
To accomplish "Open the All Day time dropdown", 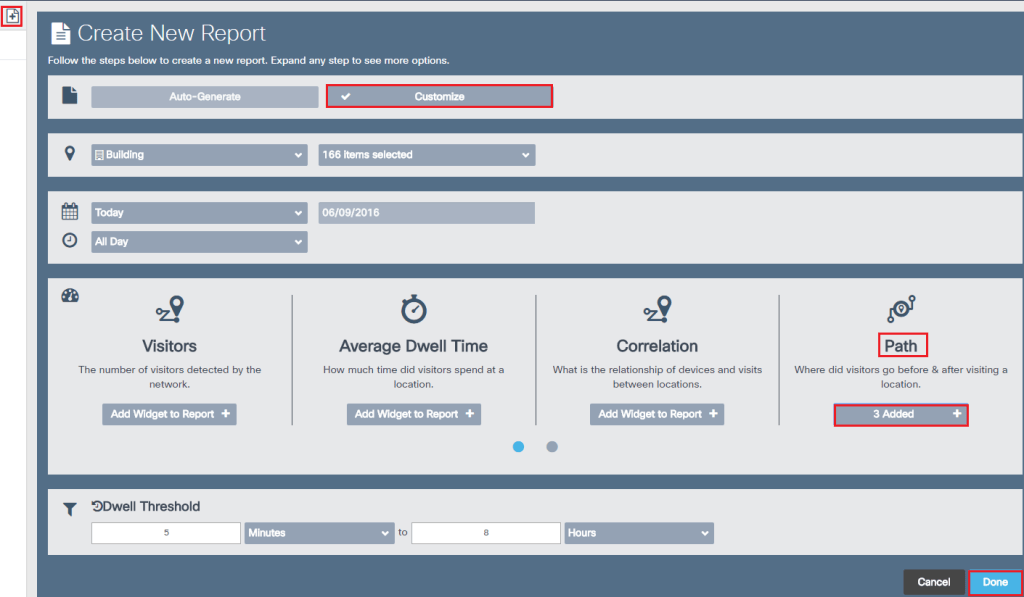I will pos(199,242).
